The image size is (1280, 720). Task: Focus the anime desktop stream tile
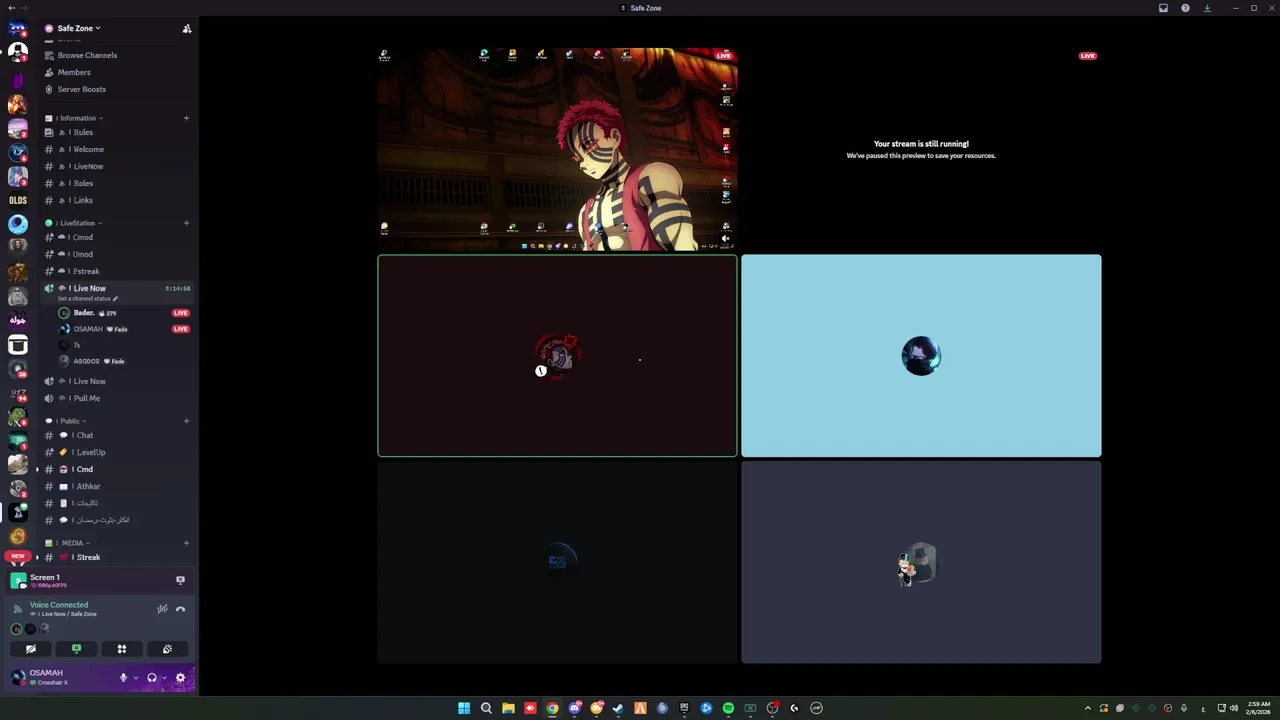pyautogui.click(x=558, y=149)
